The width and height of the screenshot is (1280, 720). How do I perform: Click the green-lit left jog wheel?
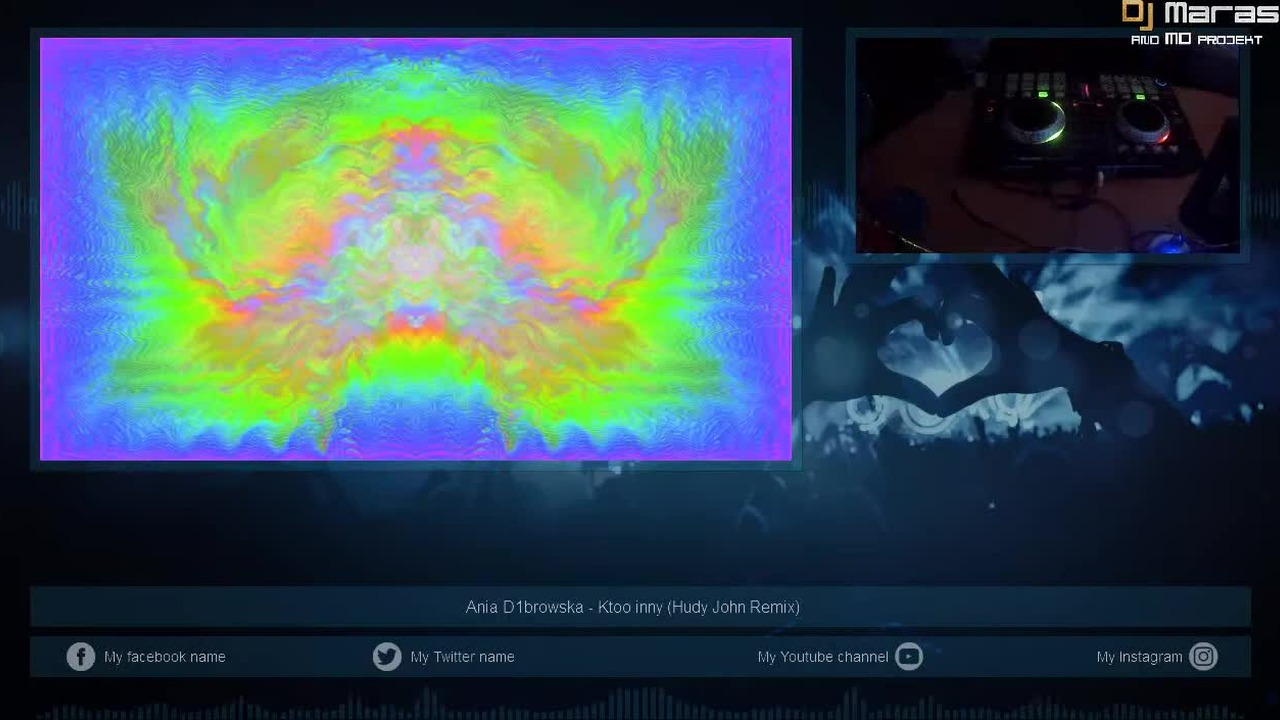click(1034, 122)
